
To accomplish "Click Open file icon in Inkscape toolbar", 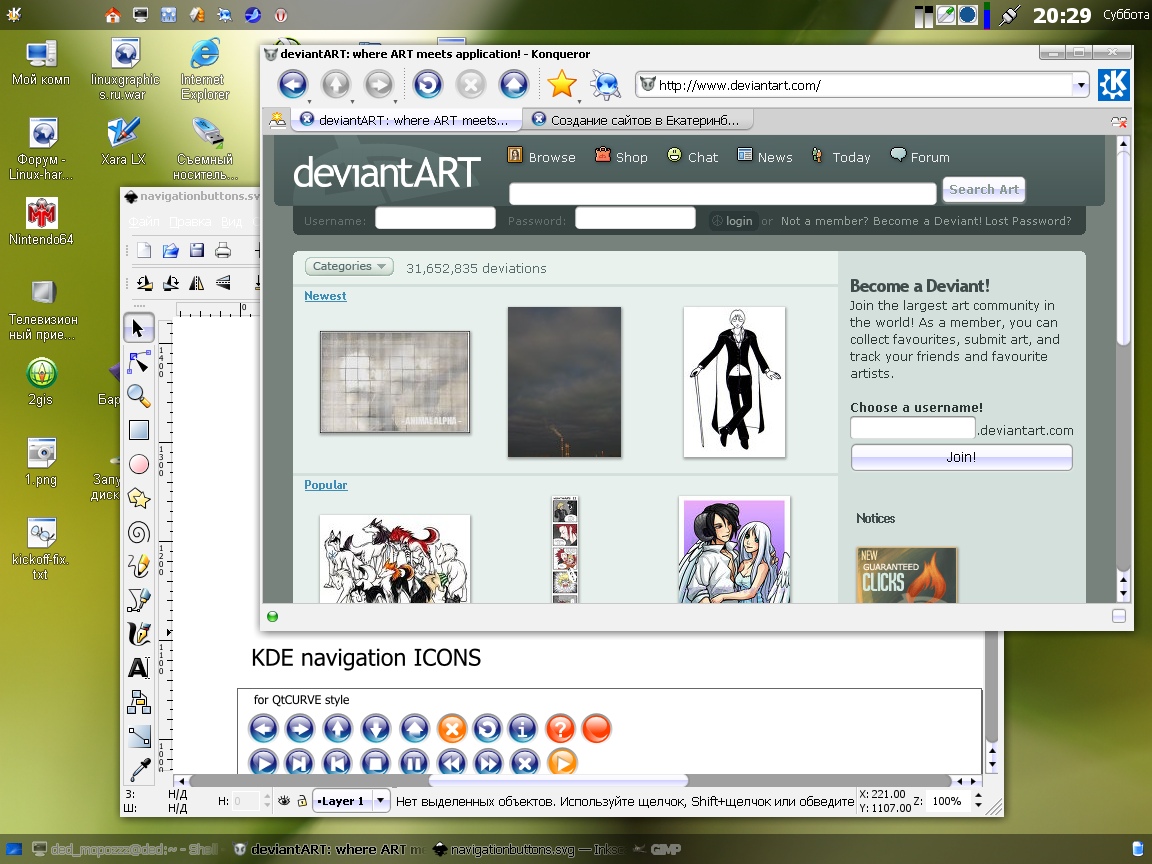I will (170, 251).
